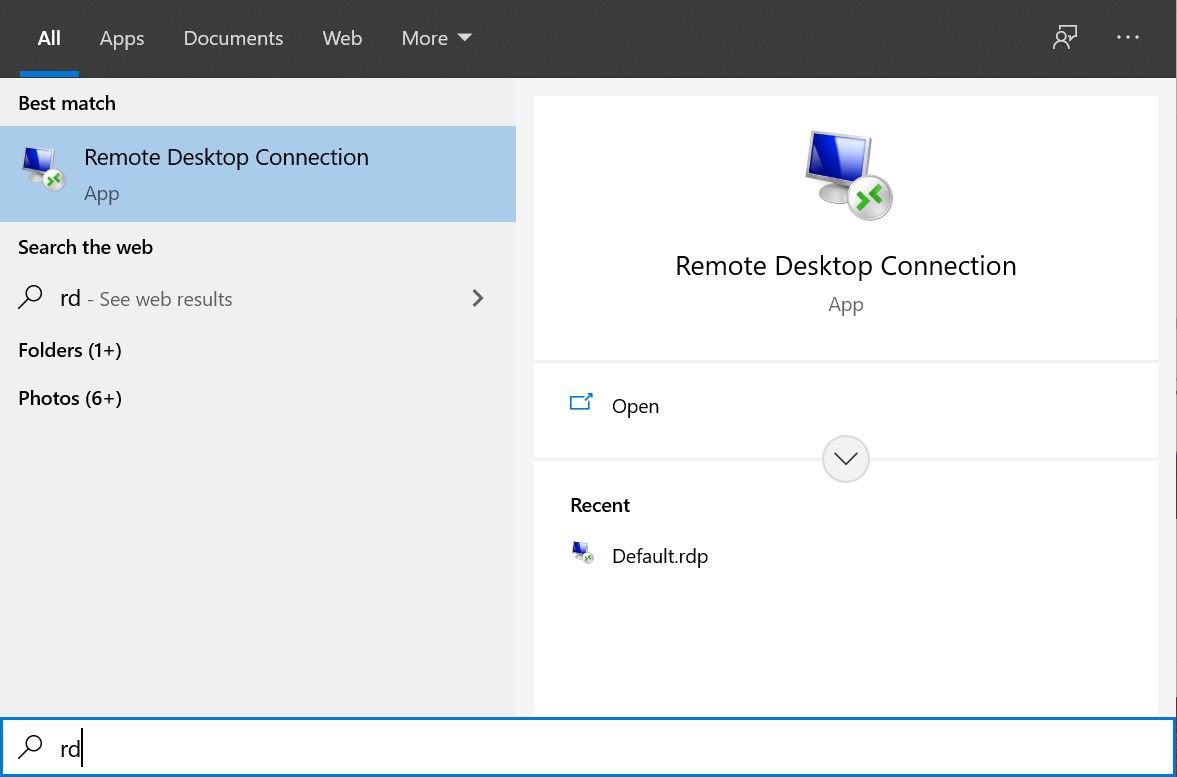Select the All filter tab
The height and width of the screenshot is (777, 1177).
click(49, 38)
